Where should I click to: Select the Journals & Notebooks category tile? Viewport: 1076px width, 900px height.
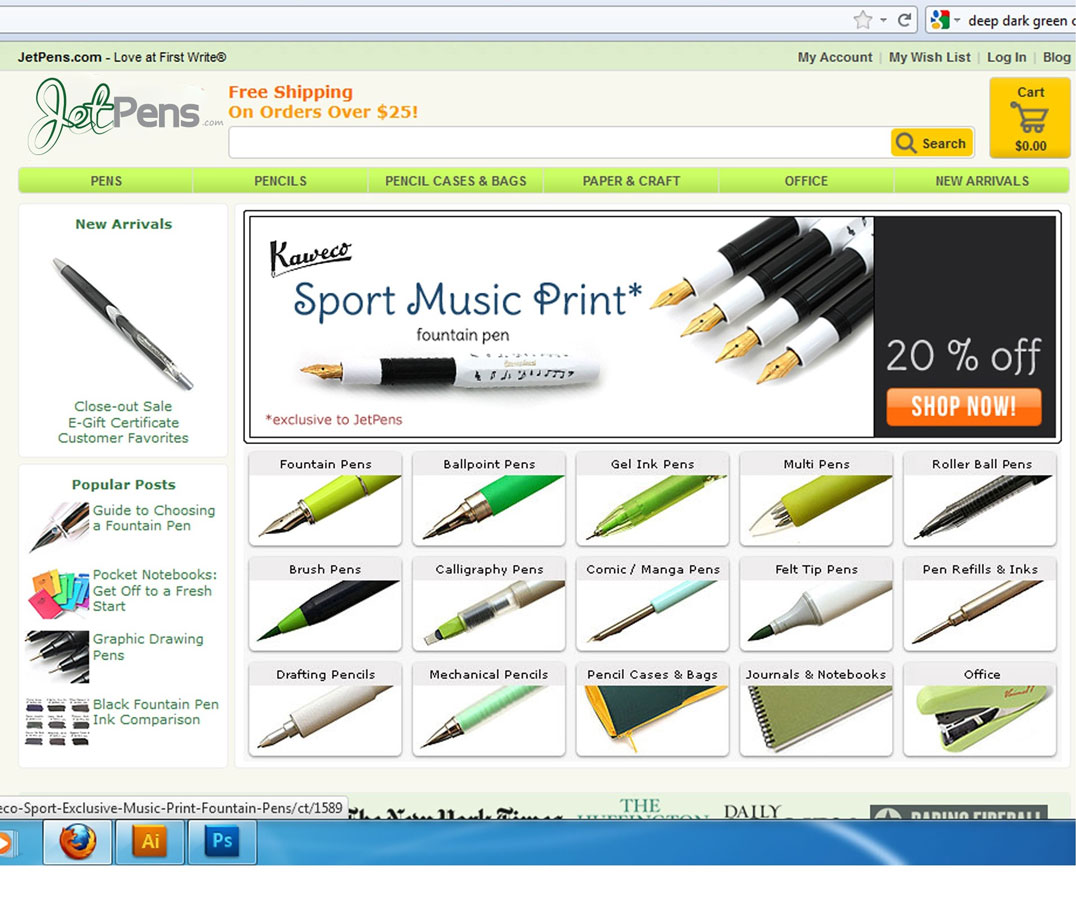click(x=817, y=709)
